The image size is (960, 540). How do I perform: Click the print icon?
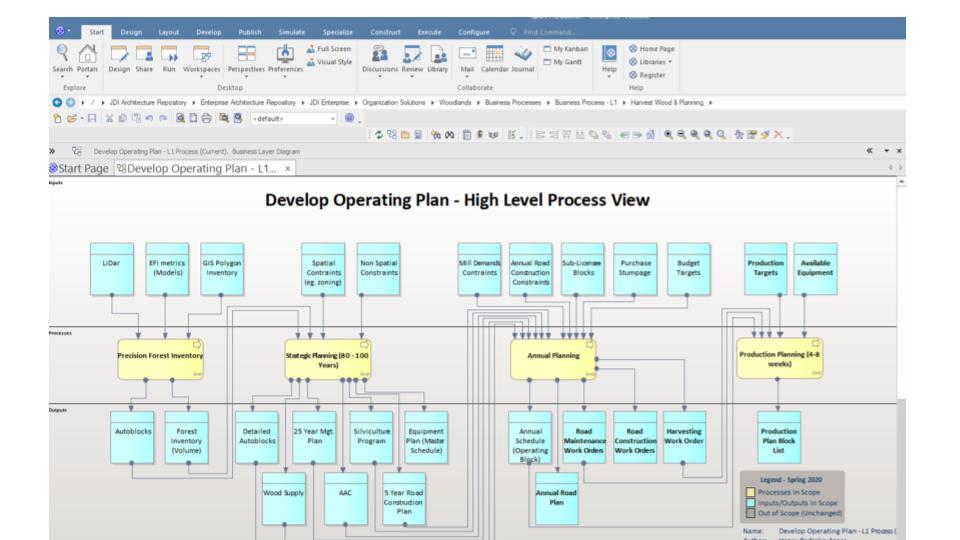(x=206, y=118)
